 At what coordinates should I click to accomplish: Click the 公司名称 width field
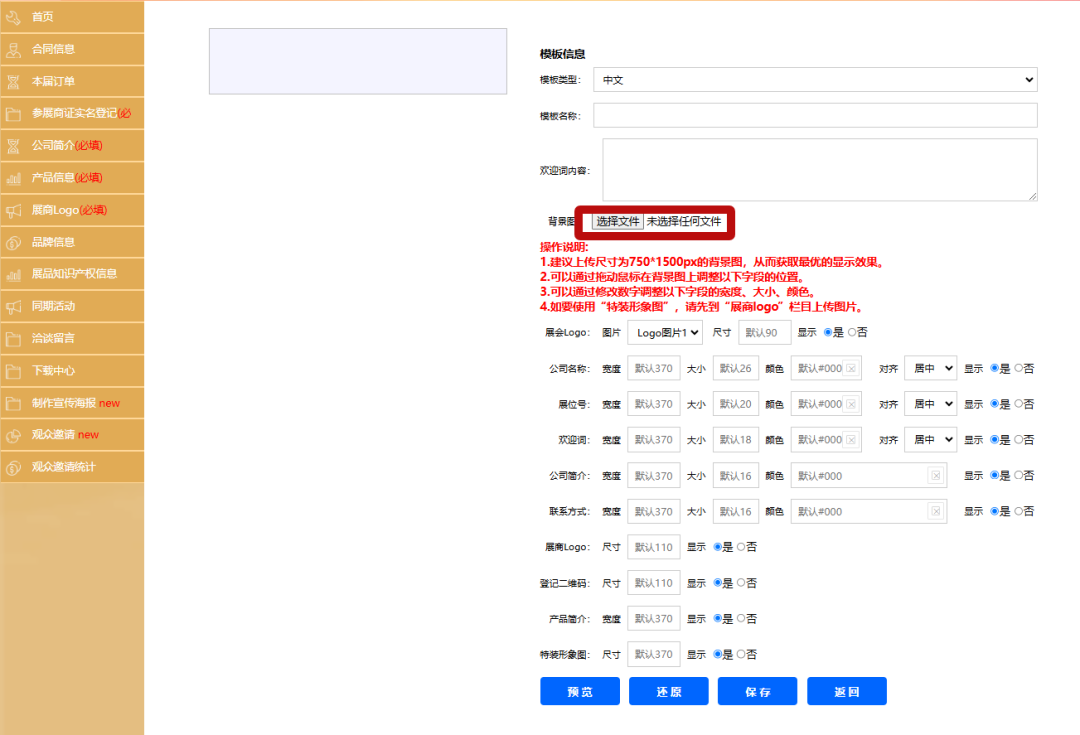coord(654,369)
